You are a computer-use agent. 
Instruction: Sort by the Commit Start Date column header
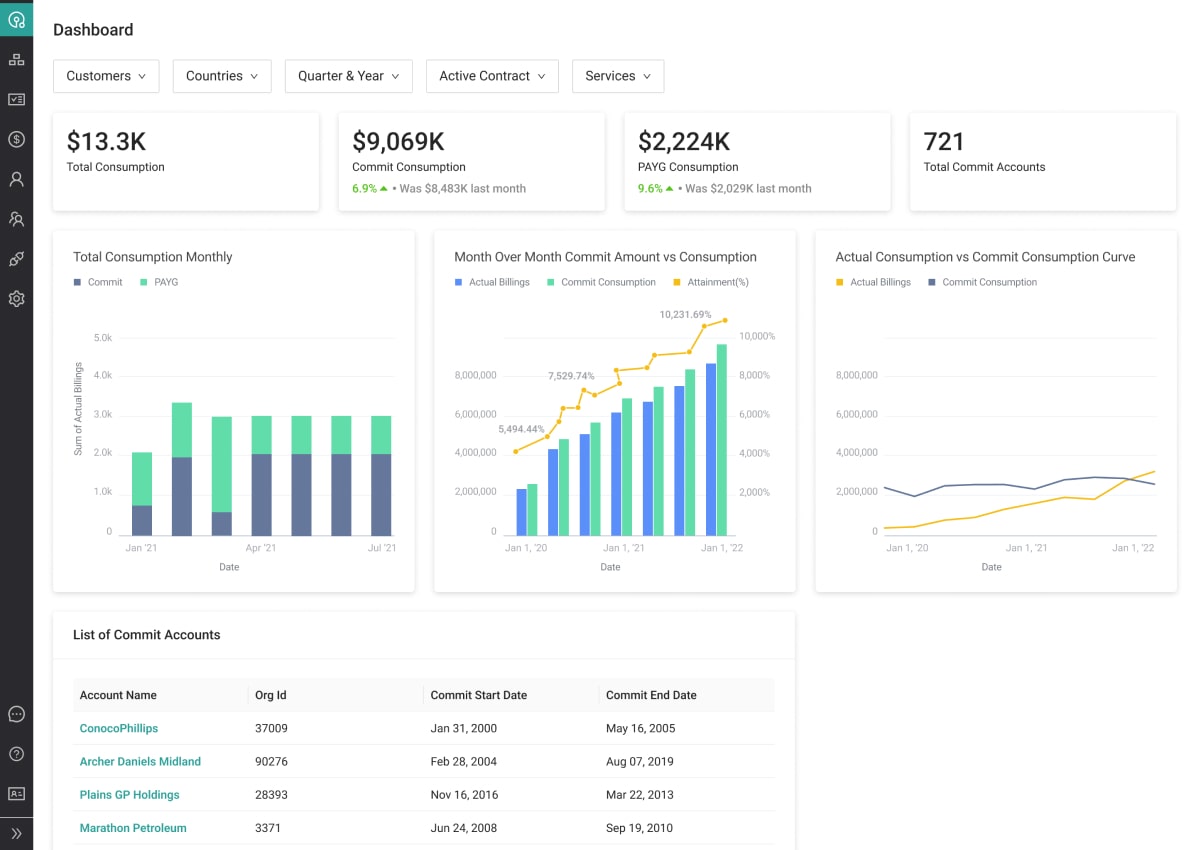(478, 695)
